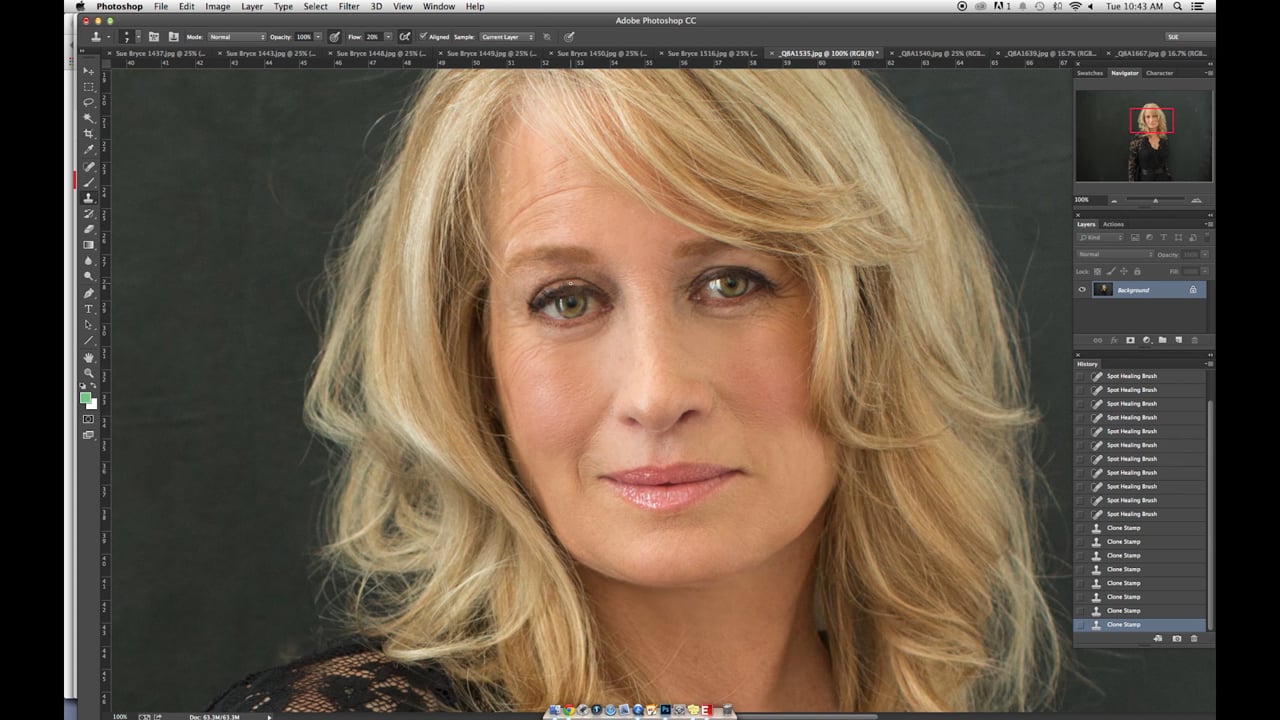Select the History Brush tool
The image size is (1280, 720).
[89, 213]
